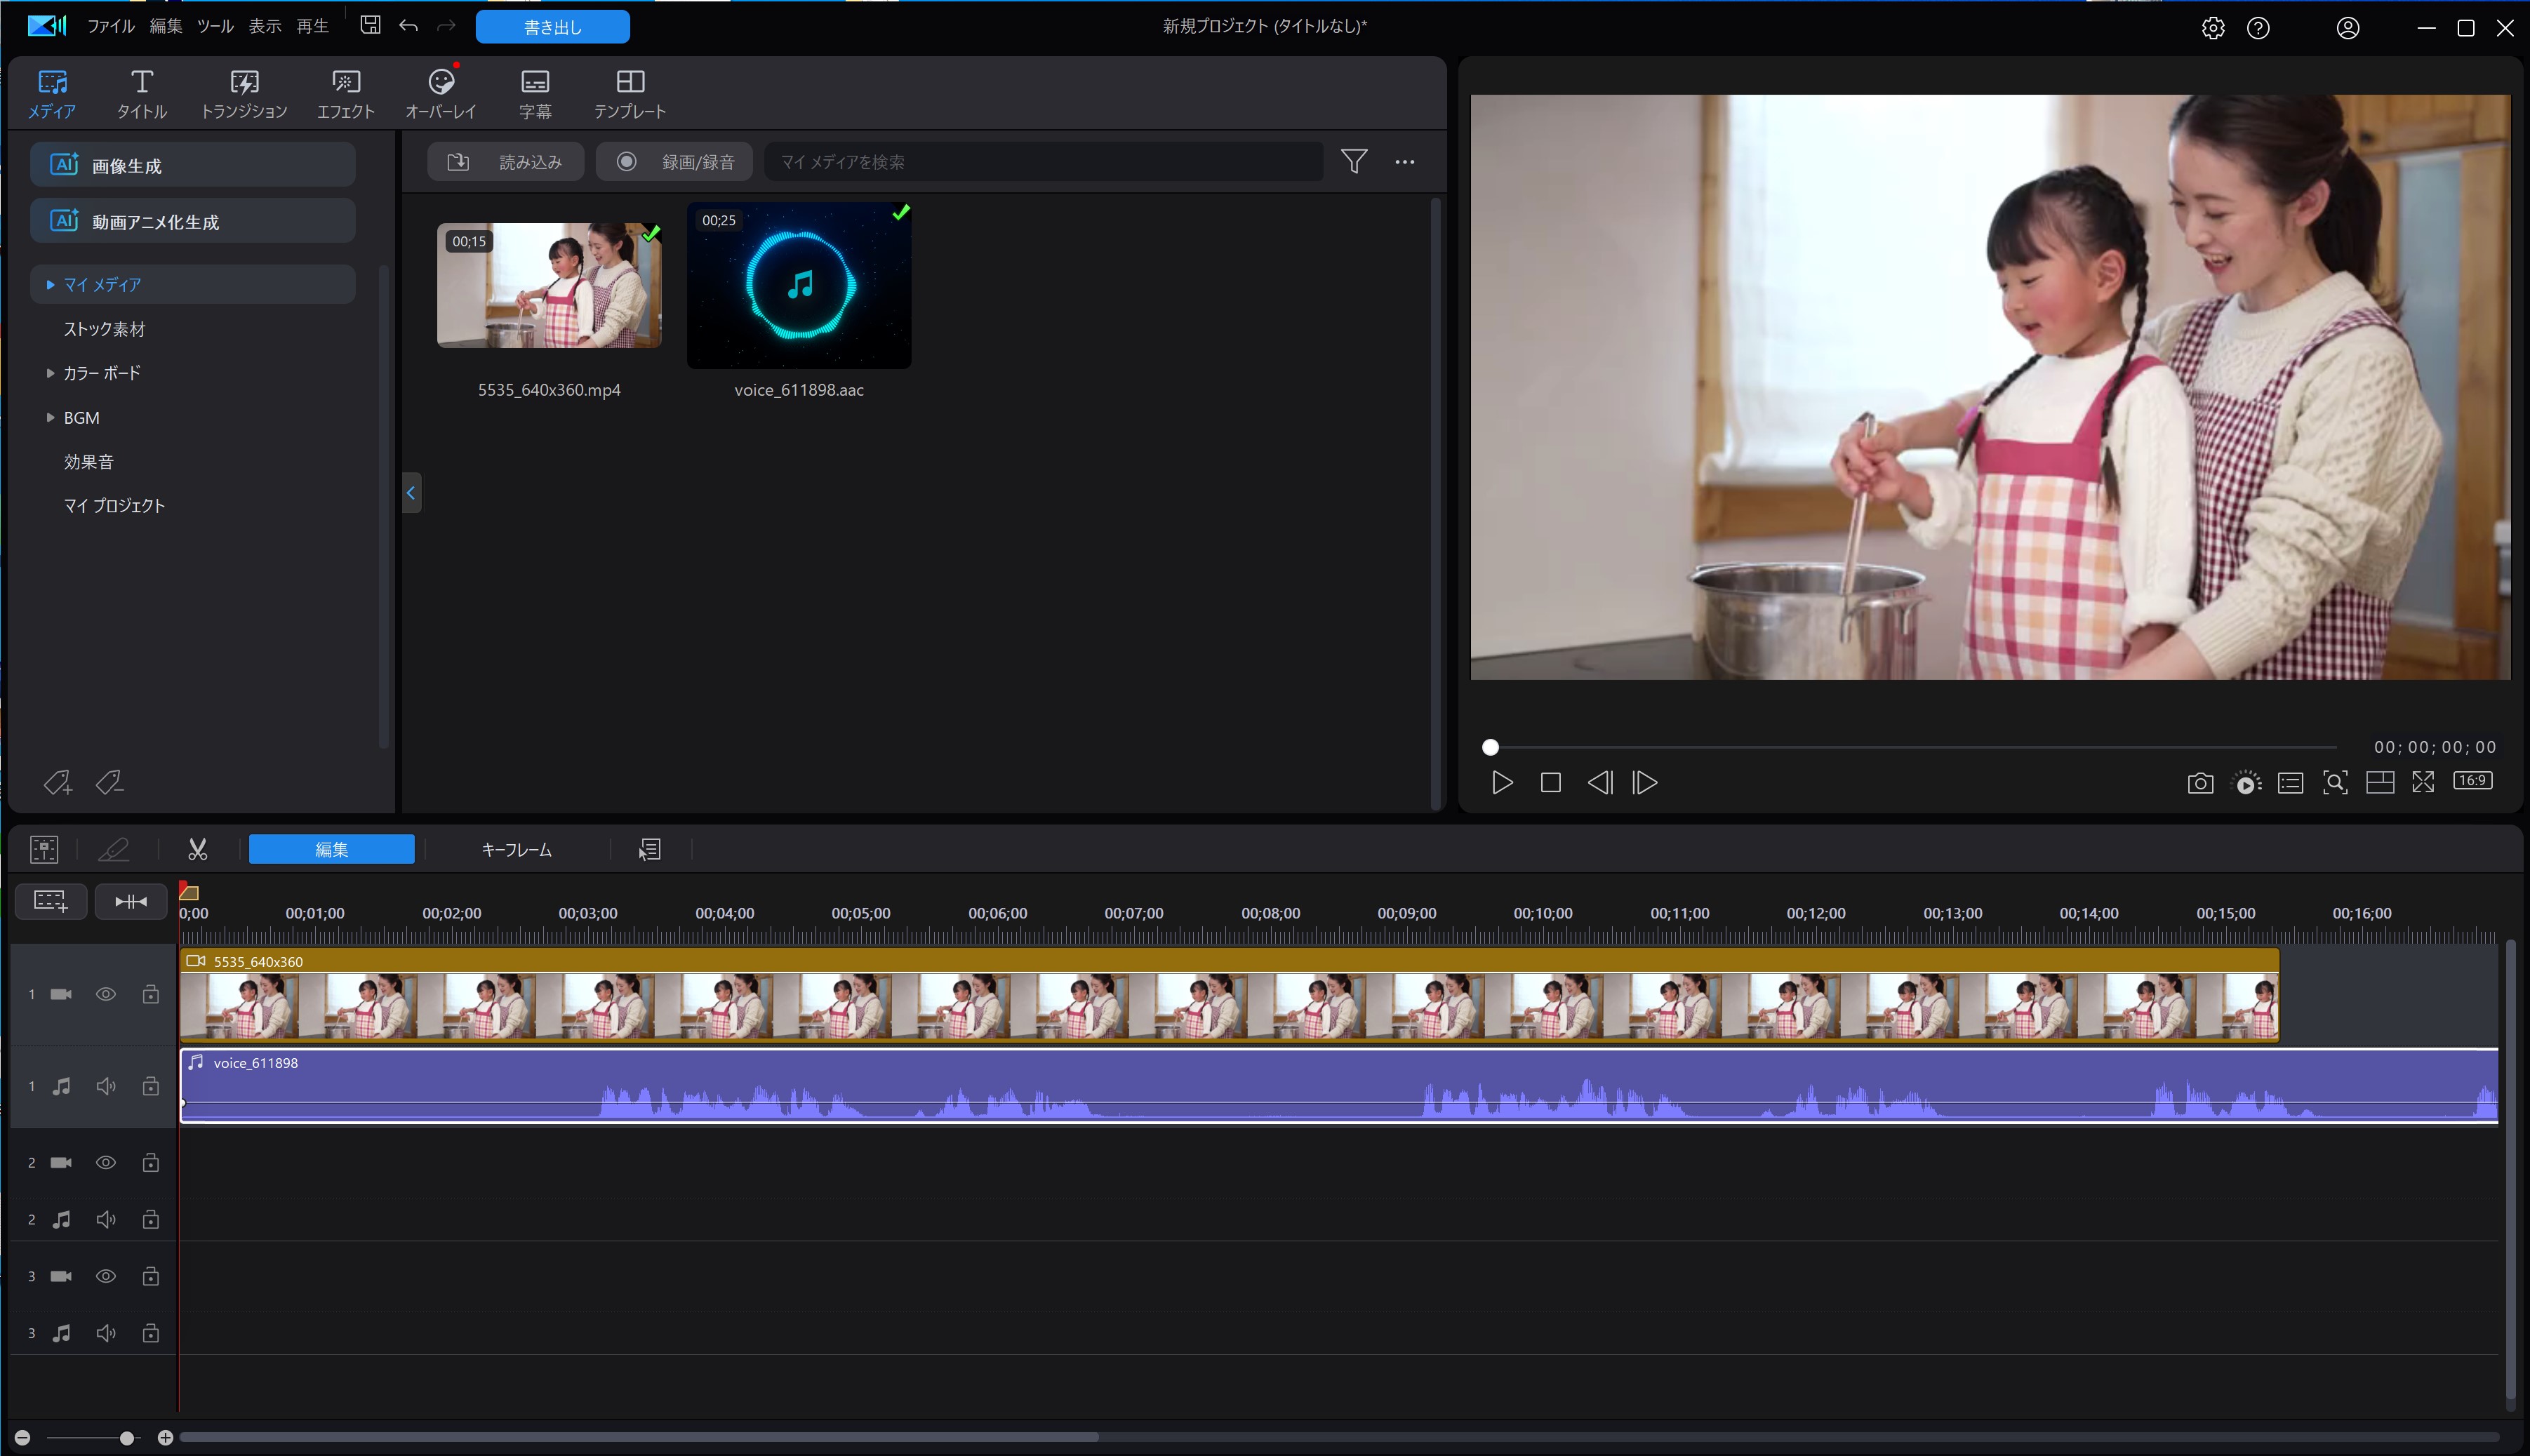Expand the カラー ボード tree item
Viewport: 2530px width, 1456px height.
[x=50, y=373]
